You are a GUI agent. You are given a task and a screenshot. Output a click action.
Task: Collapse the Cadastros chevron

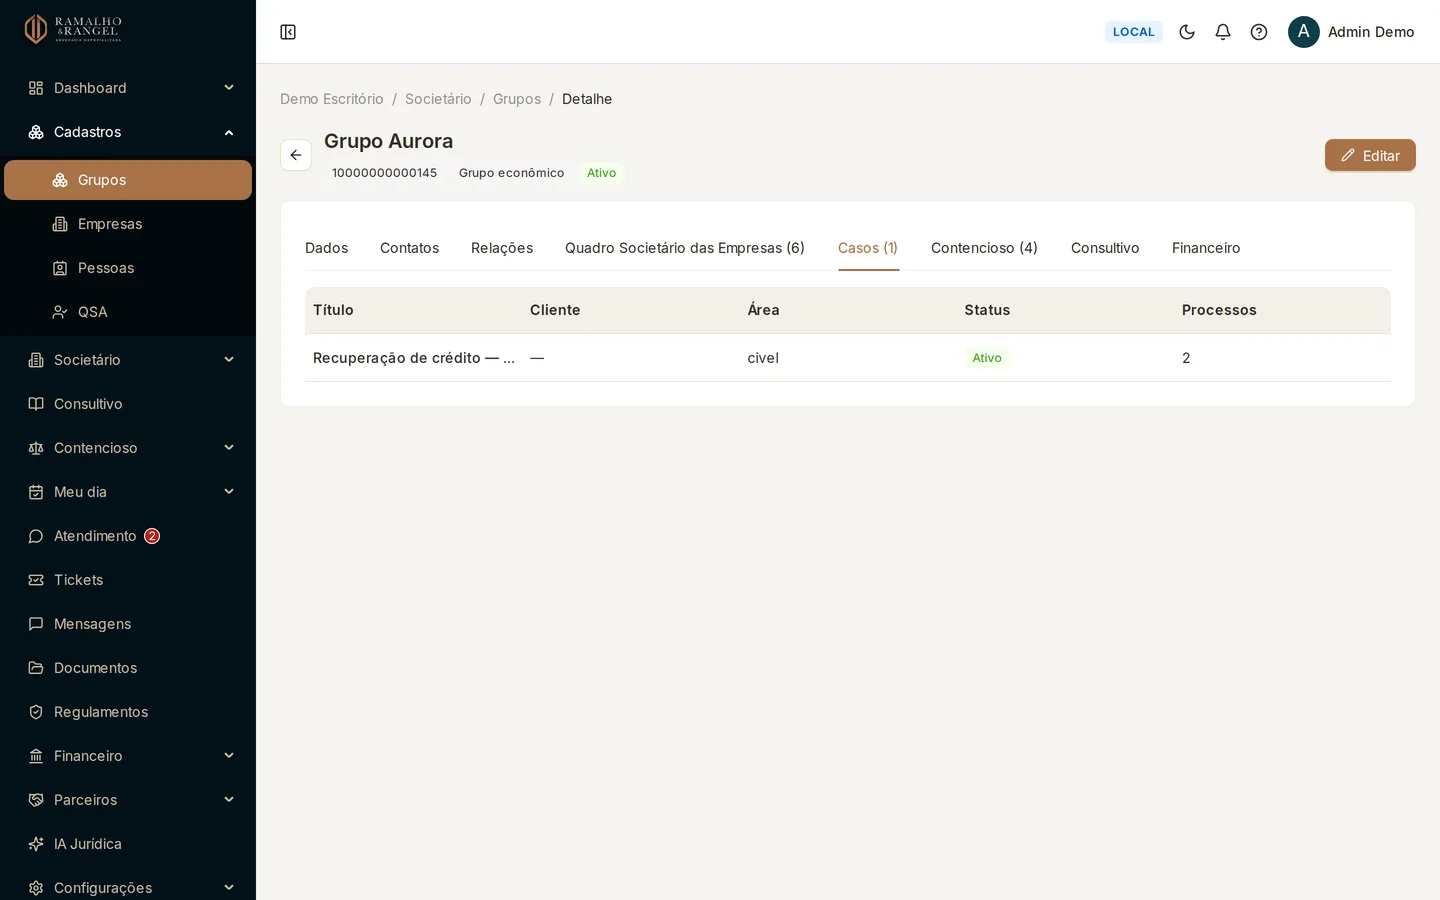[229, 132]
